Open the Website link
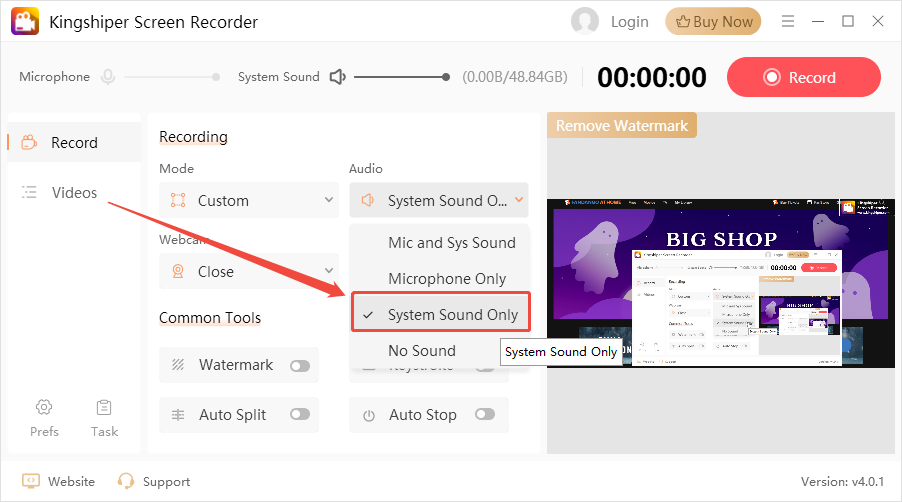 71,481
